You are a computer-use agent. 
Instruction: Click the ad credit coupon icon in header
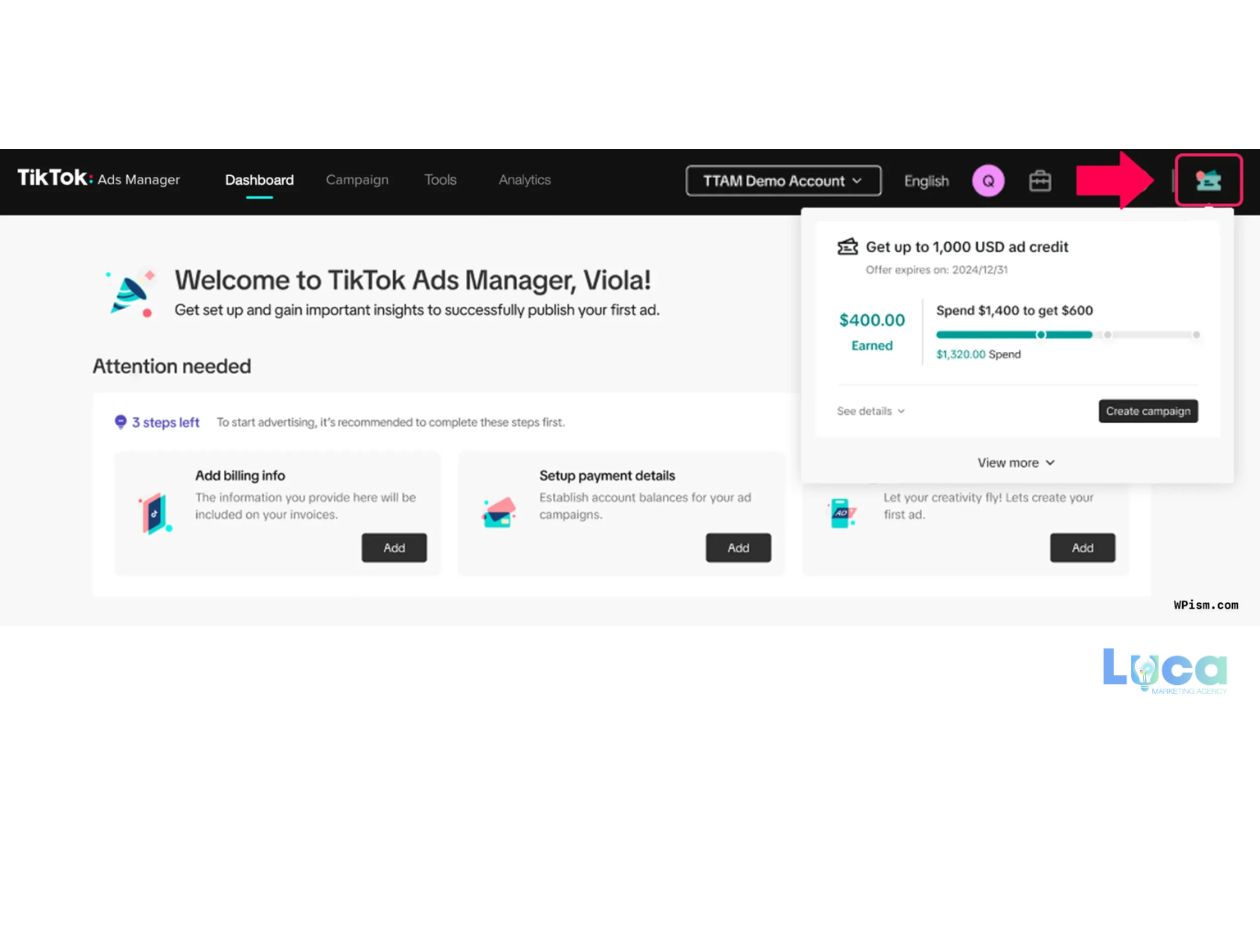point(1209,180)
